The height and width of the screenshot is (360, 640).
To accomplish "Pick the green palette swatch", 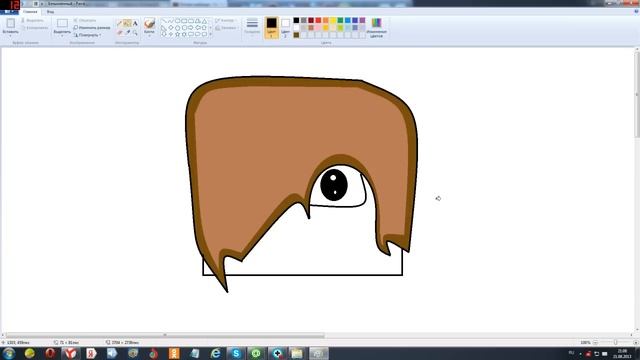I will [340, 20].
